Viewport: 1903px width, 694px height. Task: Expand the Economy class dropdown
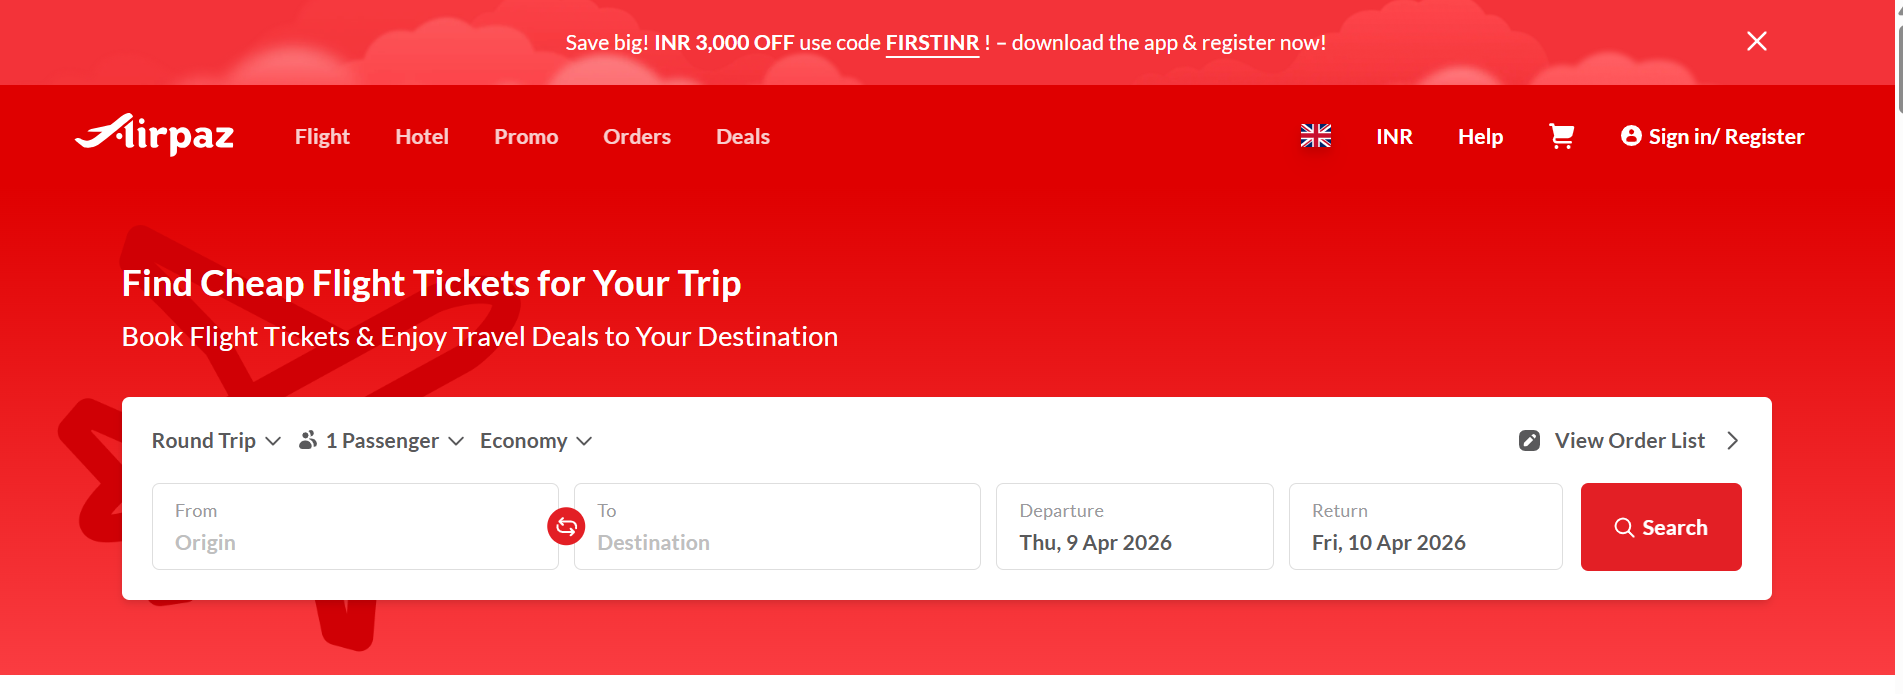click(x=536, y=441)
